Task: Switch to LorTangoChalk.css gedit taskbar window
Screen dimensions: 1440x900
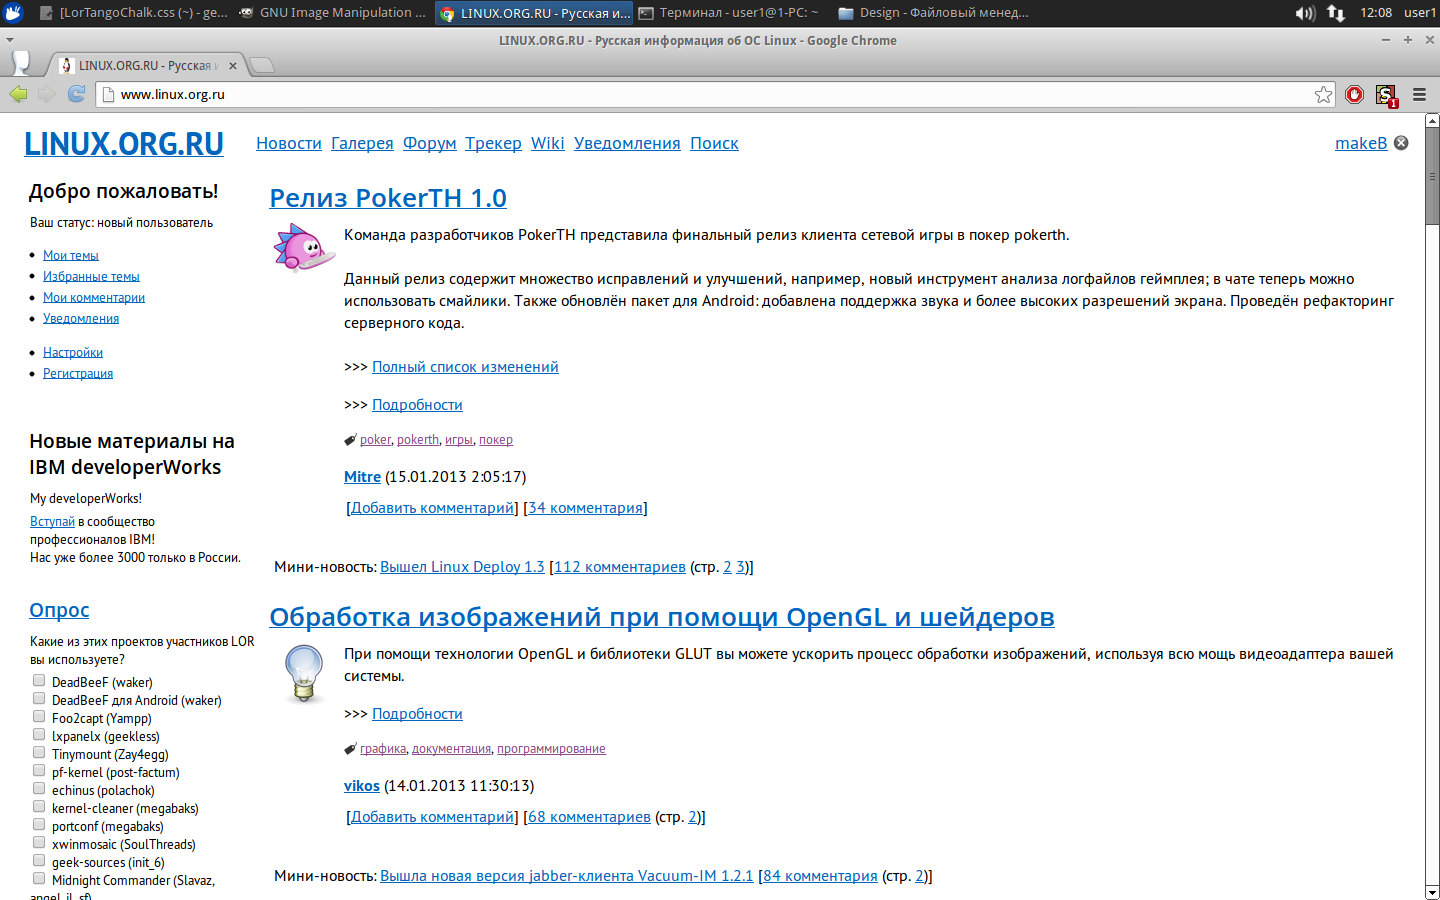Action: click(132, 13)
